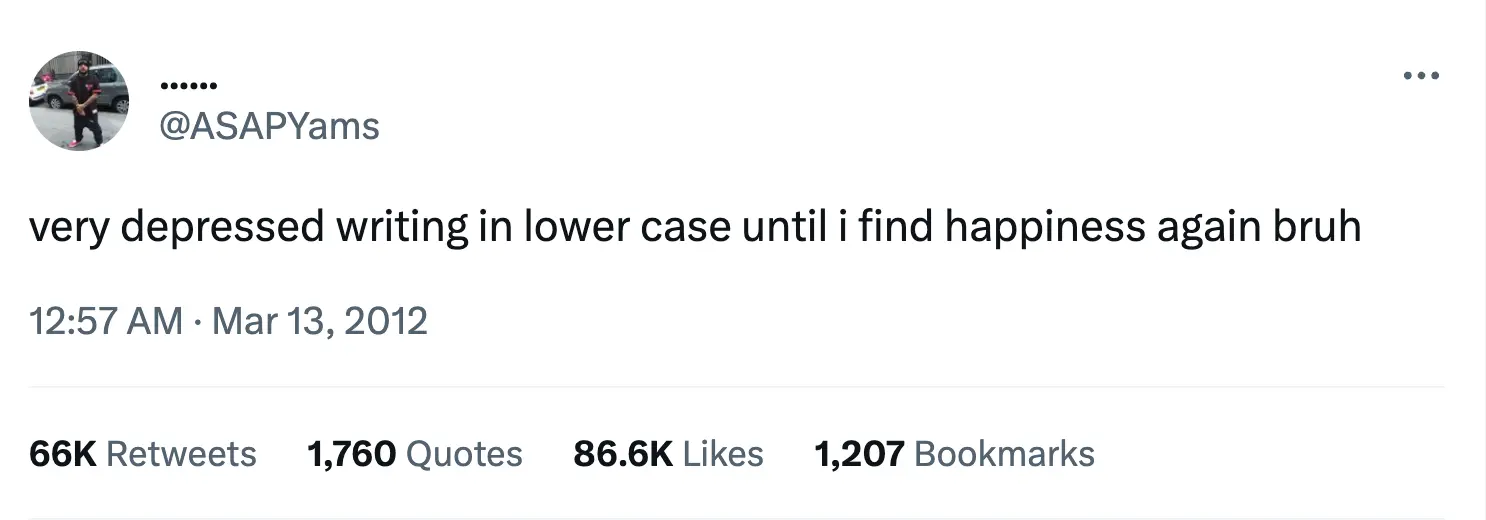Click the bold 1,760 quote count
Viewport: 1486px width, 520px height.
tap(352, 454)
